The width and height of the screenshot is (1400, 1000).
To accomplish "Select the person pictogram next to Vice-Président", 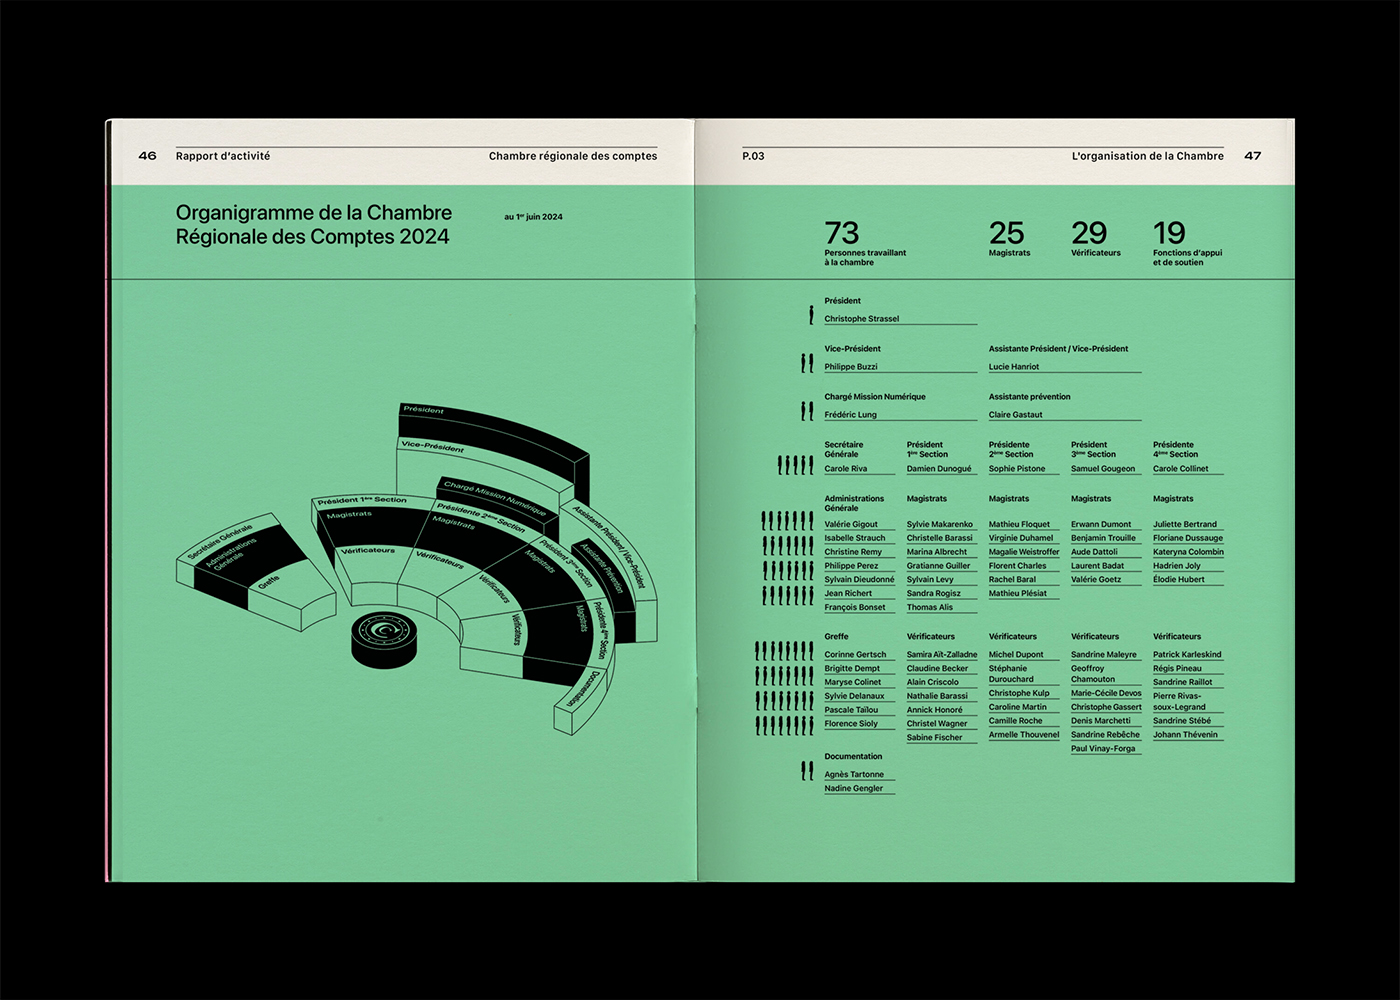I will 807,362.
